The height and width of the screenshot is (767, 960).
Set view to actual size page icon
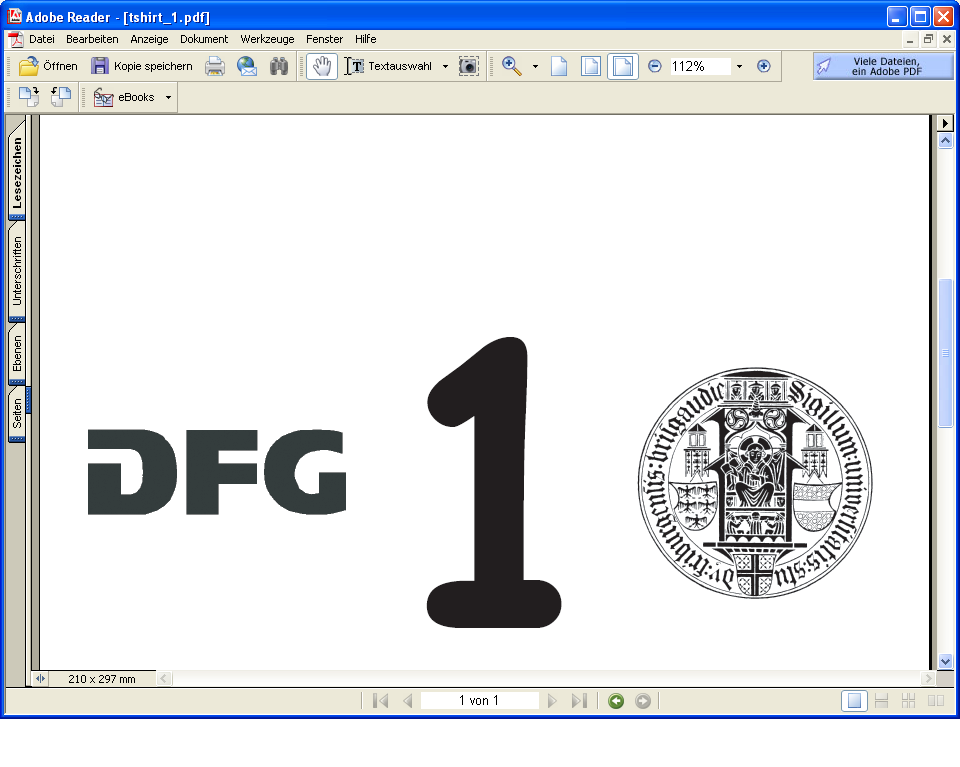coord(559,66)
